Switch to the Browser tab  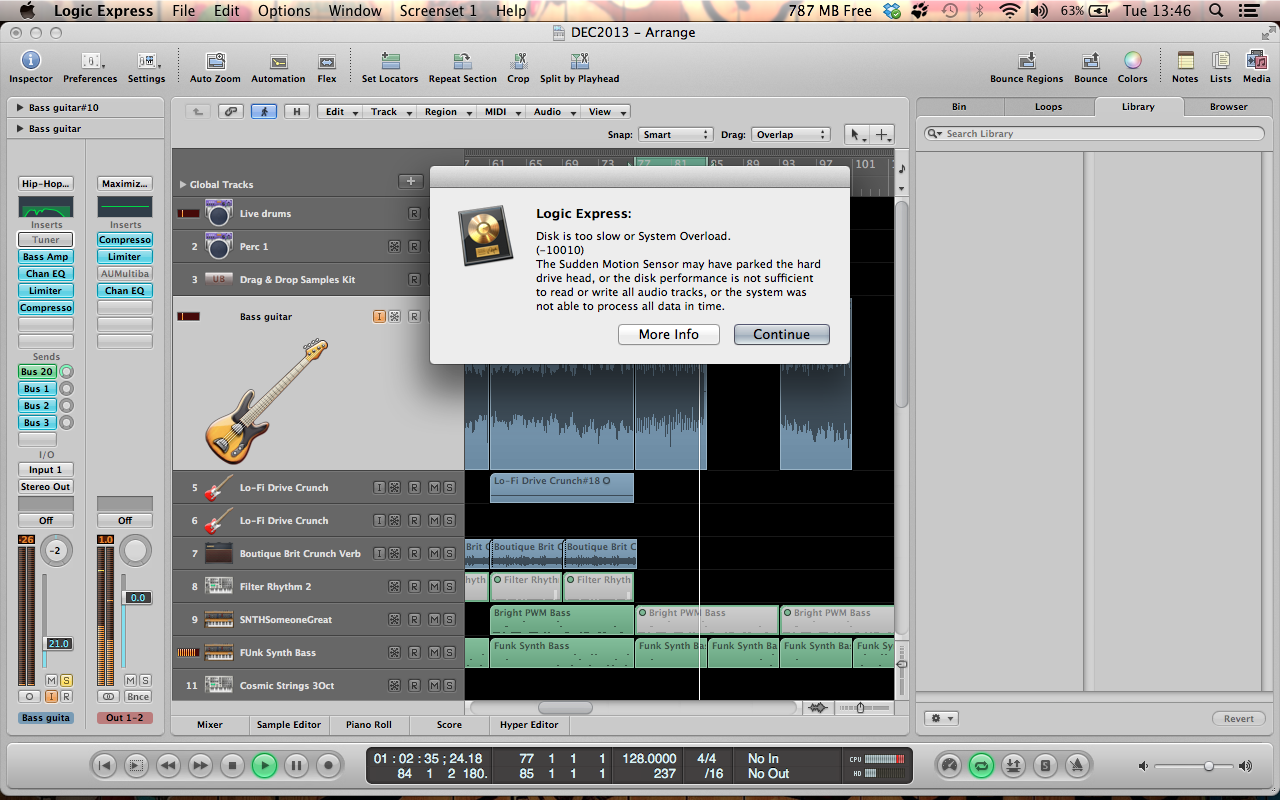1228,107
